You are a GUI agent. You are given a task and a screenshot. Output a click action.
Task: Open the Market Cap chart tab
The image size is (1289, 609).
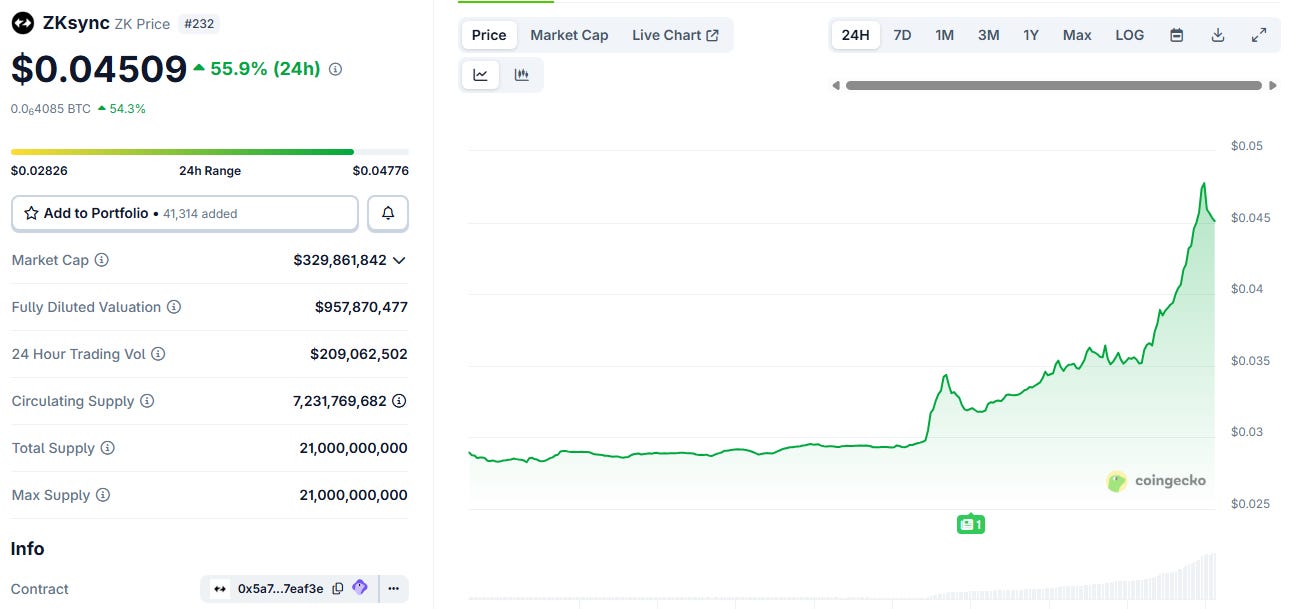569,35
